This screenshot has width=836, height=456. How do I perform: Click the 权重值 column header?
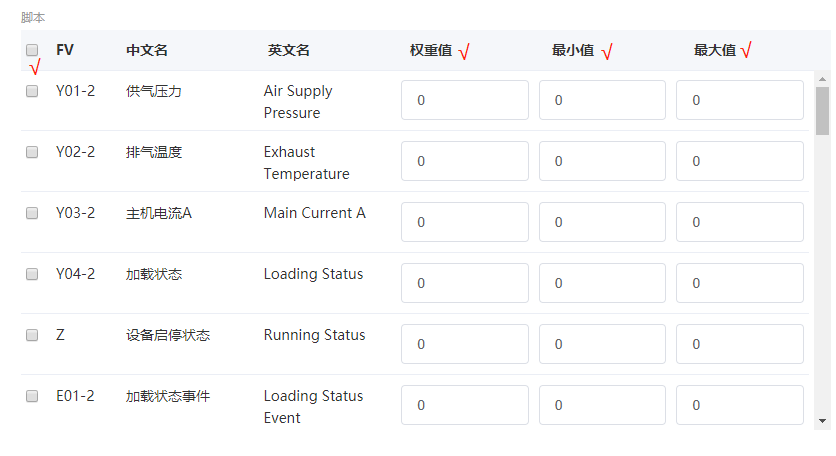coord(431,50)
